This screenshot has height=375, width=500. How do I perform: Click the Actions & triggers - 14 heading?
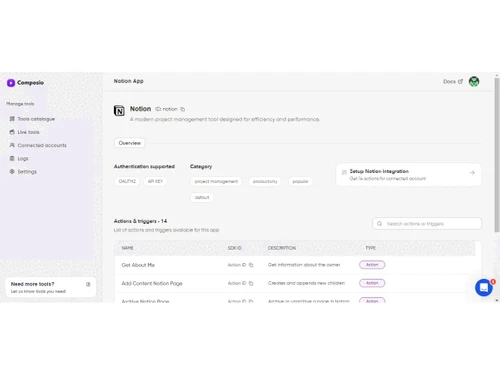tap(140, 221)
